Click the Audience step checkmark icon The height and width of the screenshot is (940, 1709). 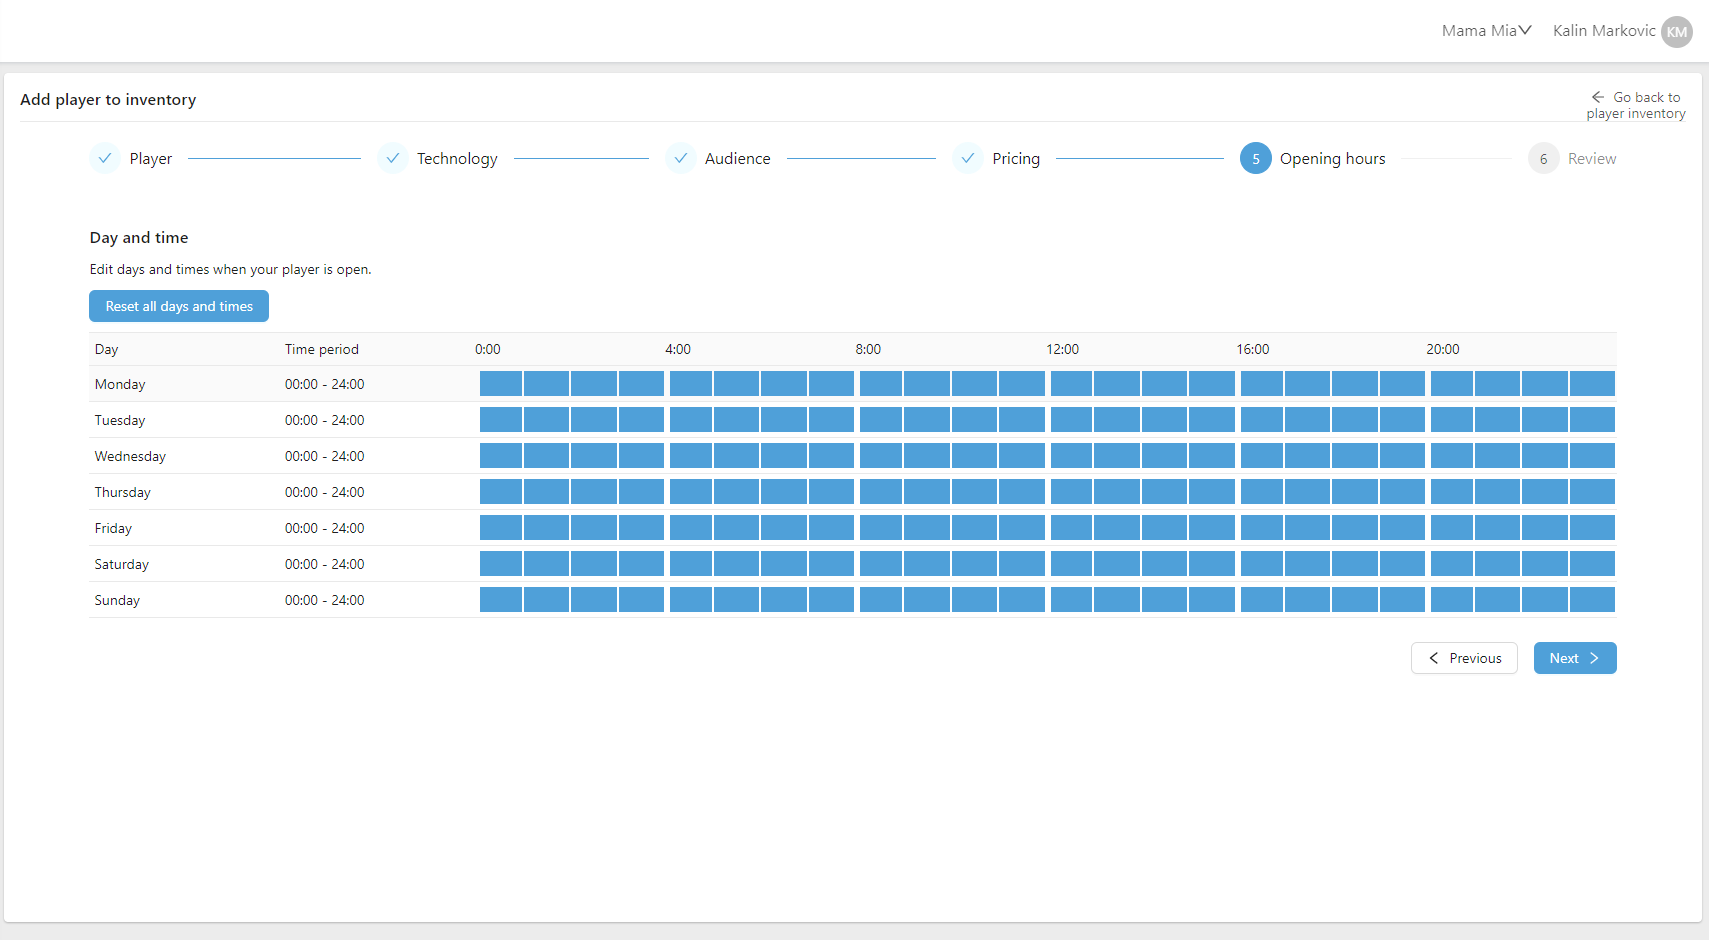pos(681,158)
